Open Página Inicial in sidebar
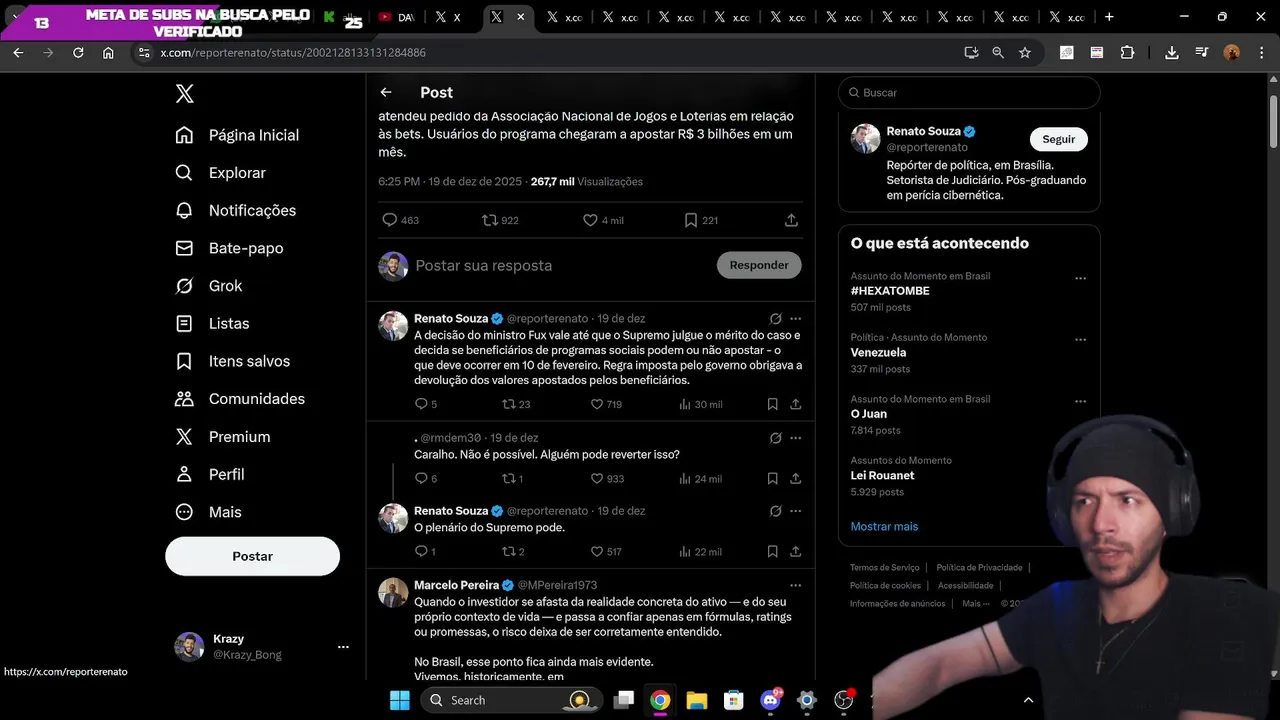This screenshot has width=1280, height=720. (x=237, y=135)
